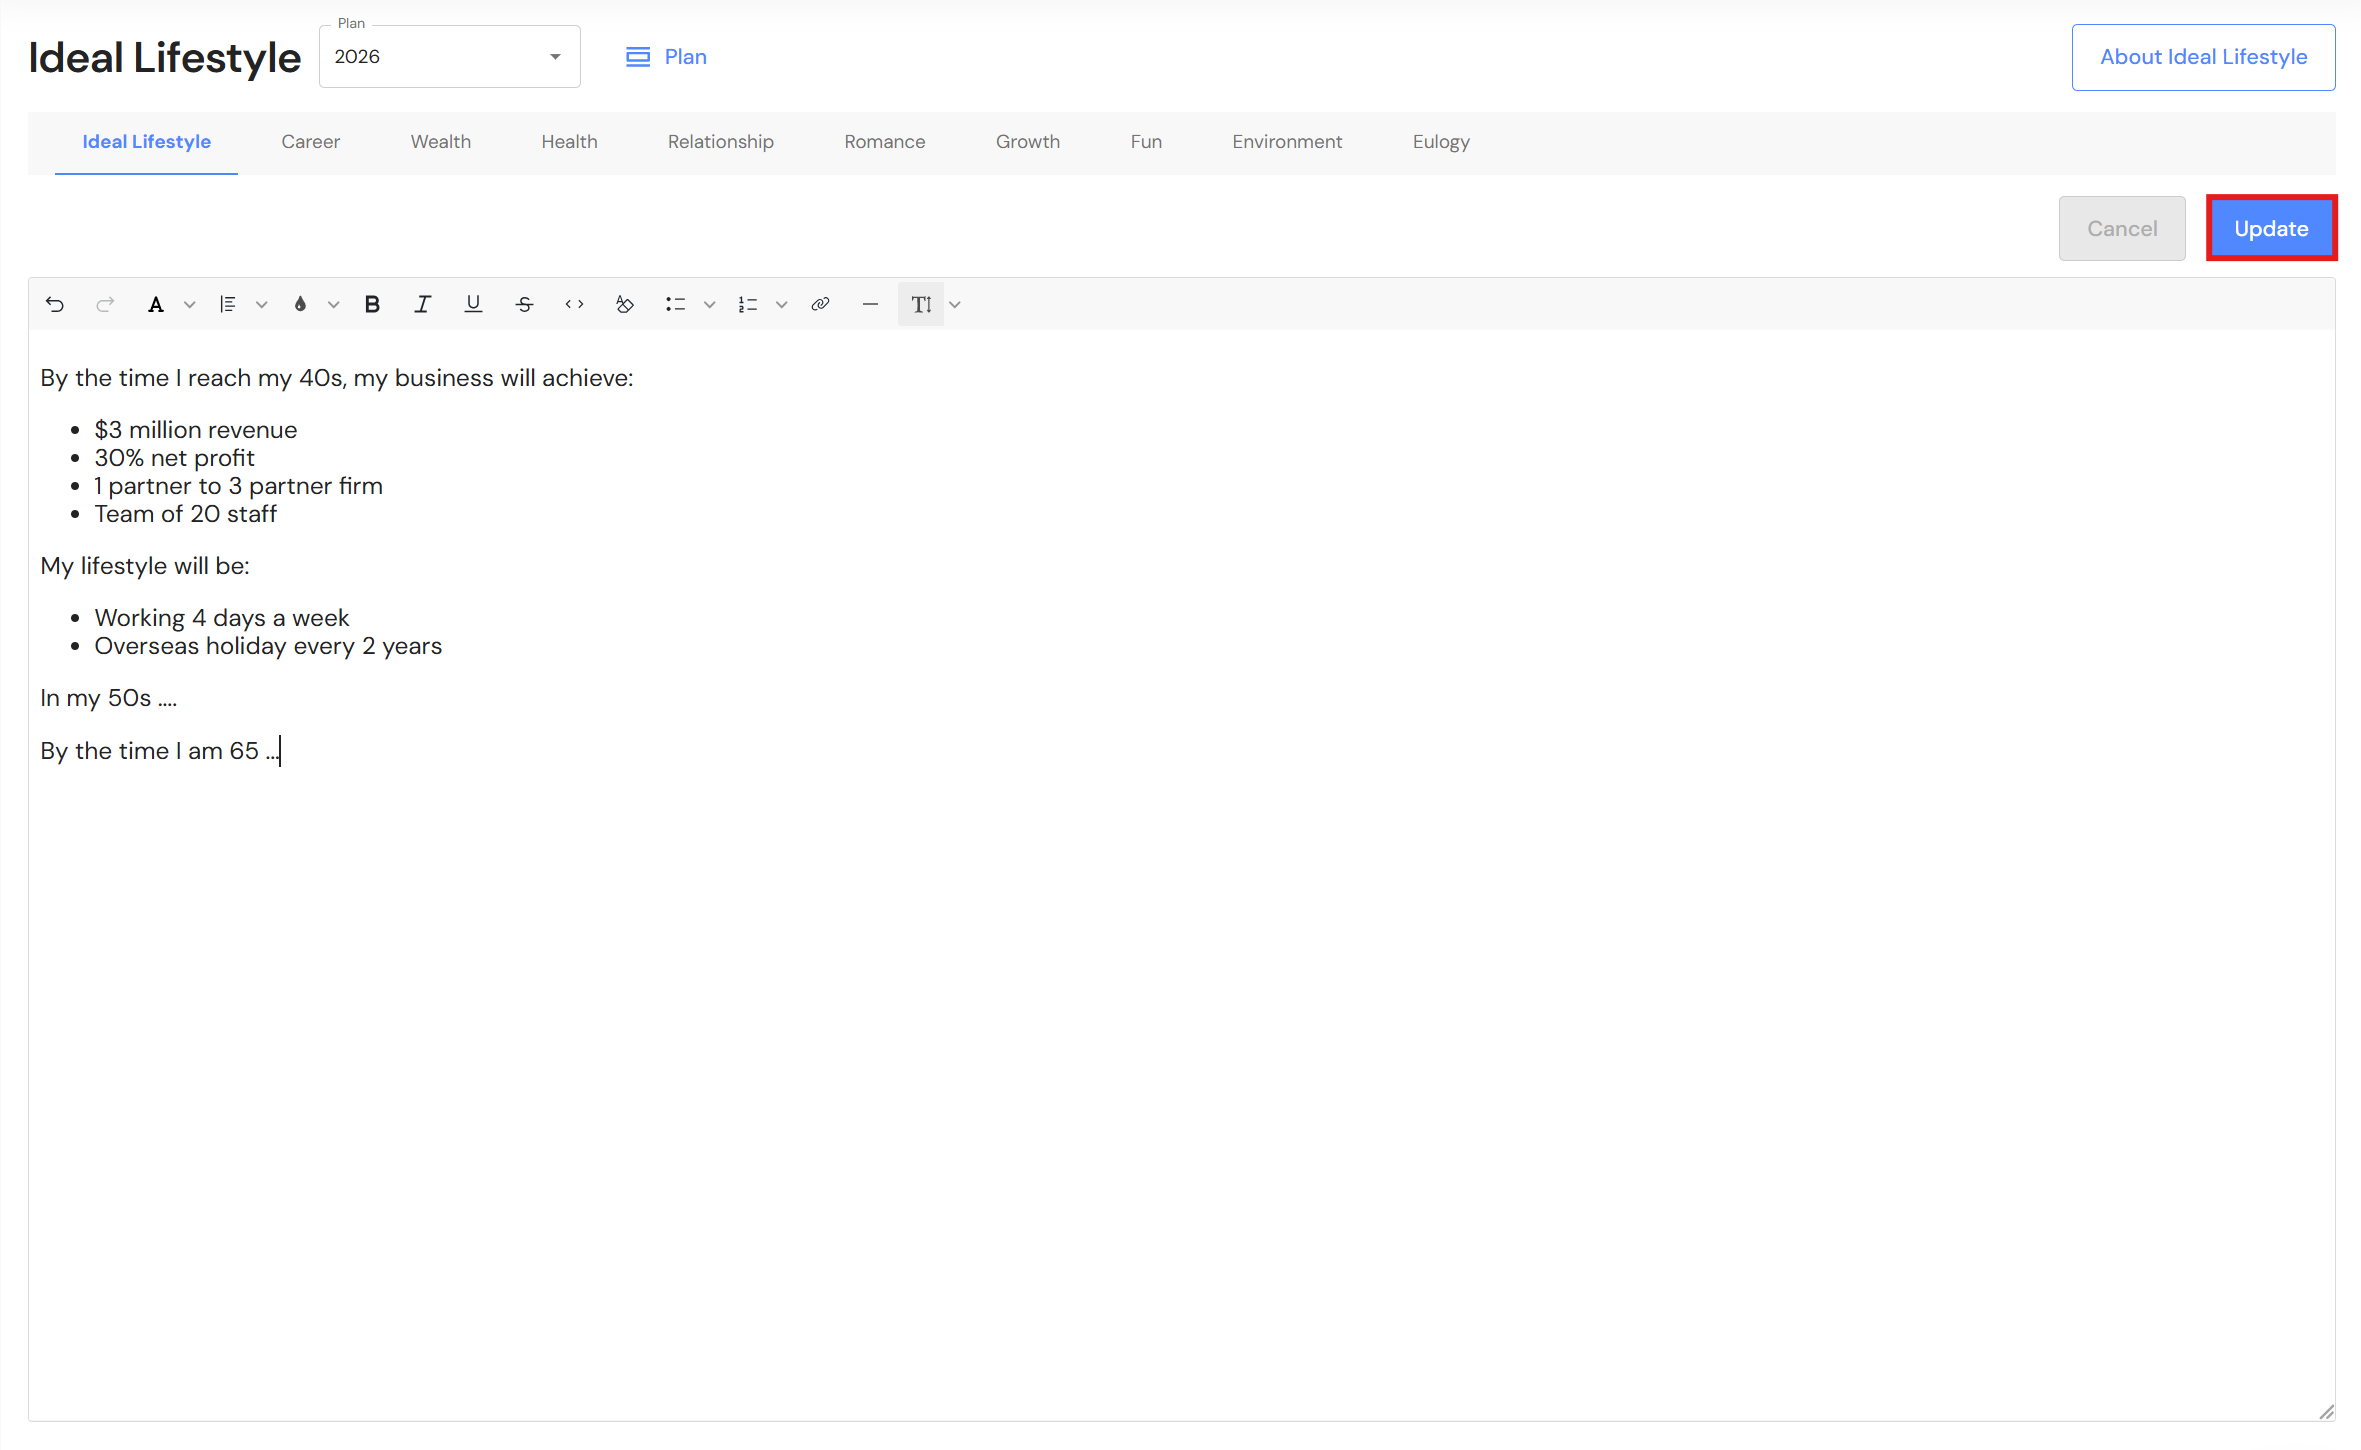Click the bullet list icon
2361x1450 pixels.
click(x=675, y=305)
